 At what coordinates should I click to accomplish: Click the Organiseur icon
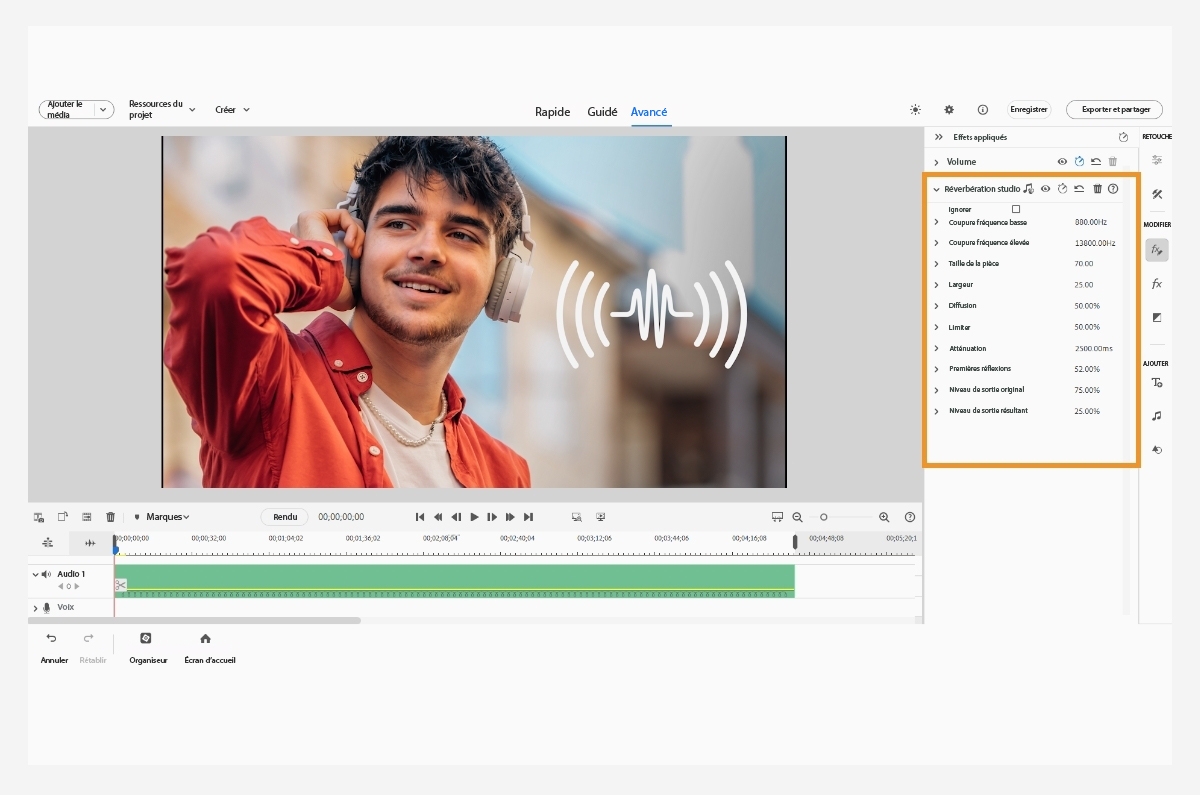[145, 638]
